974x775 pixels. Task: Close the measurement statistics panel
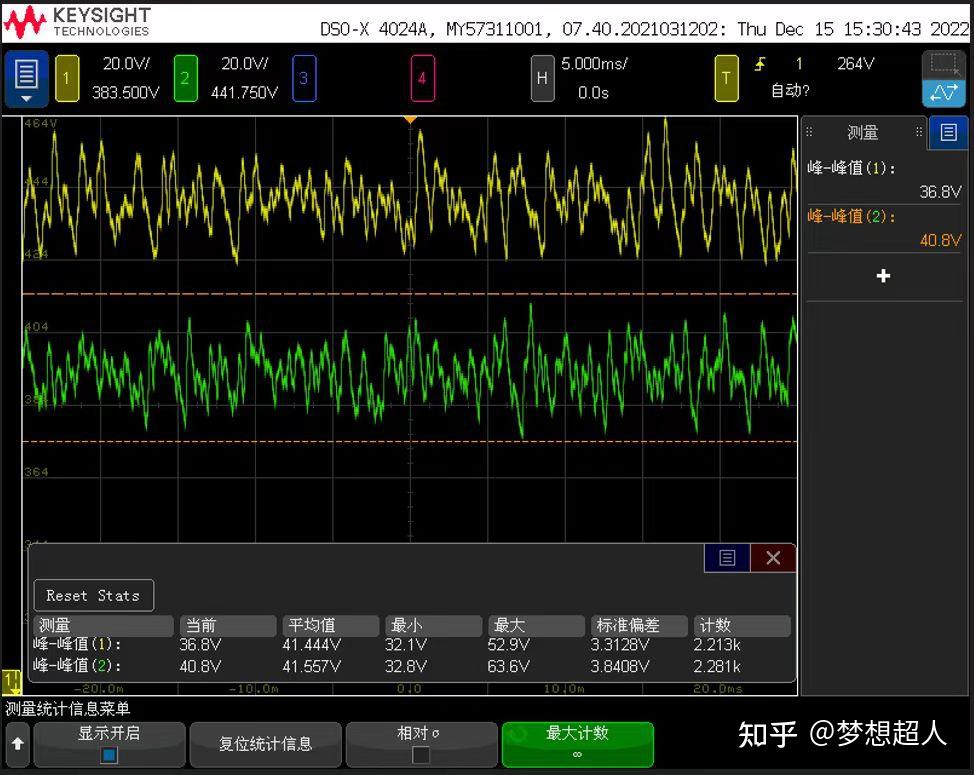(x=773, y=558)
